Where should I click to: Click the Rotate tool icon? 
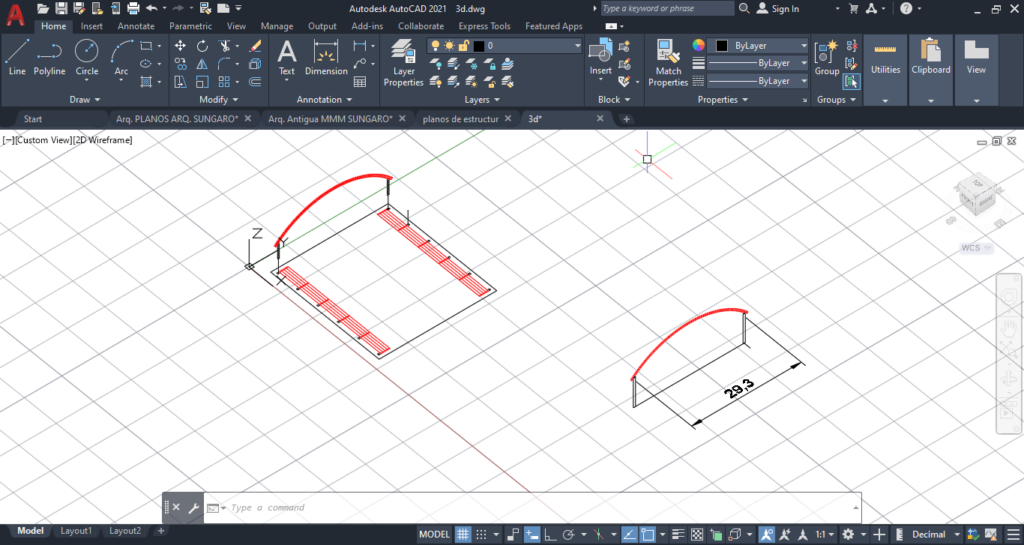(202, 46)
